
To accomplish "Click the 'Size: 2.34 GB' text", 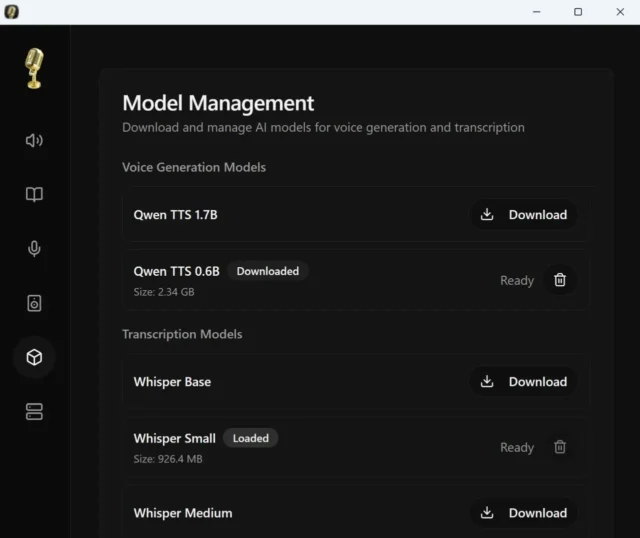I will click(x=164, y=292).
